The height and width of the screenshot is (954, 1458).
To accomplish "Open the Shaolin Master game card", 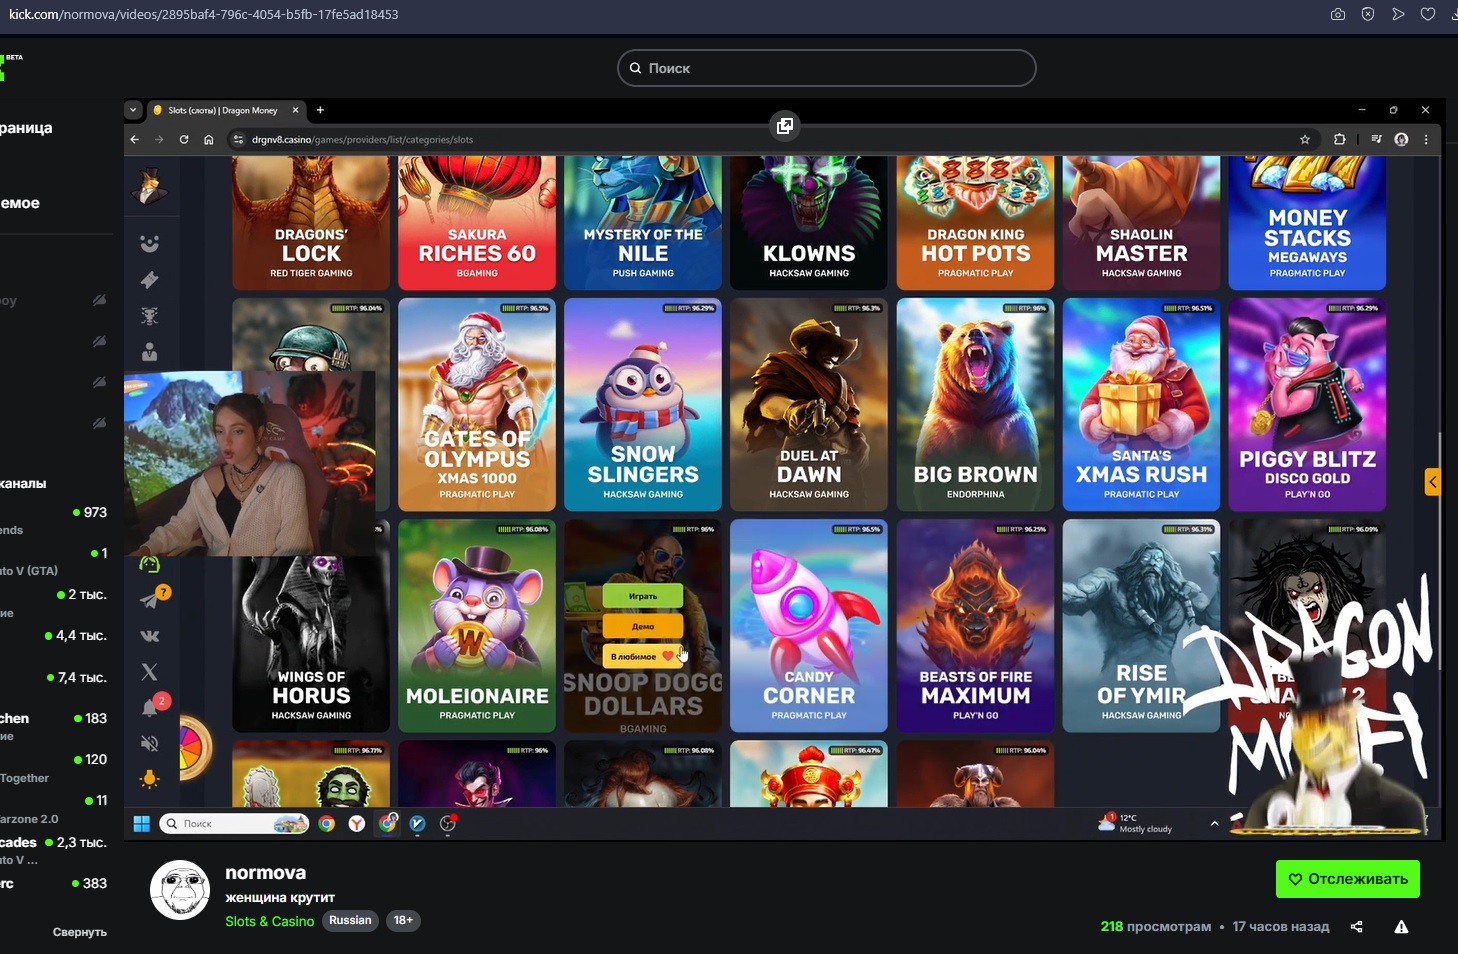I will tap(1142, 222).
